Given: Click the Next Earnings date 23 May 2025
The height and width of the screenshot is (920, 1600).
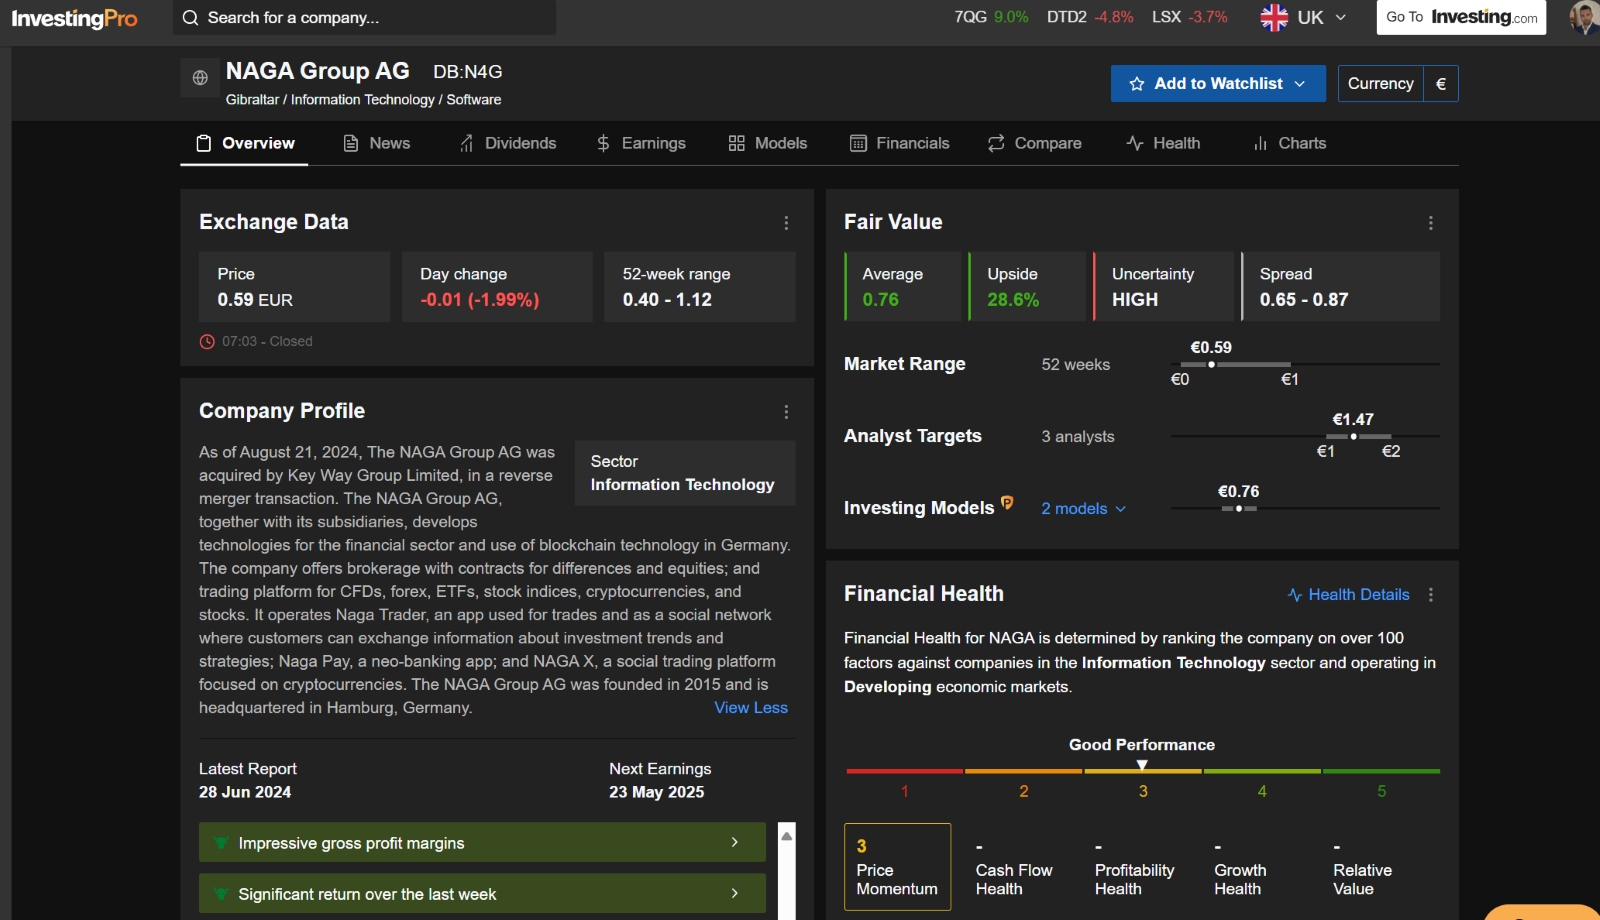Looking at the screenshot, I should click(657, 792).
